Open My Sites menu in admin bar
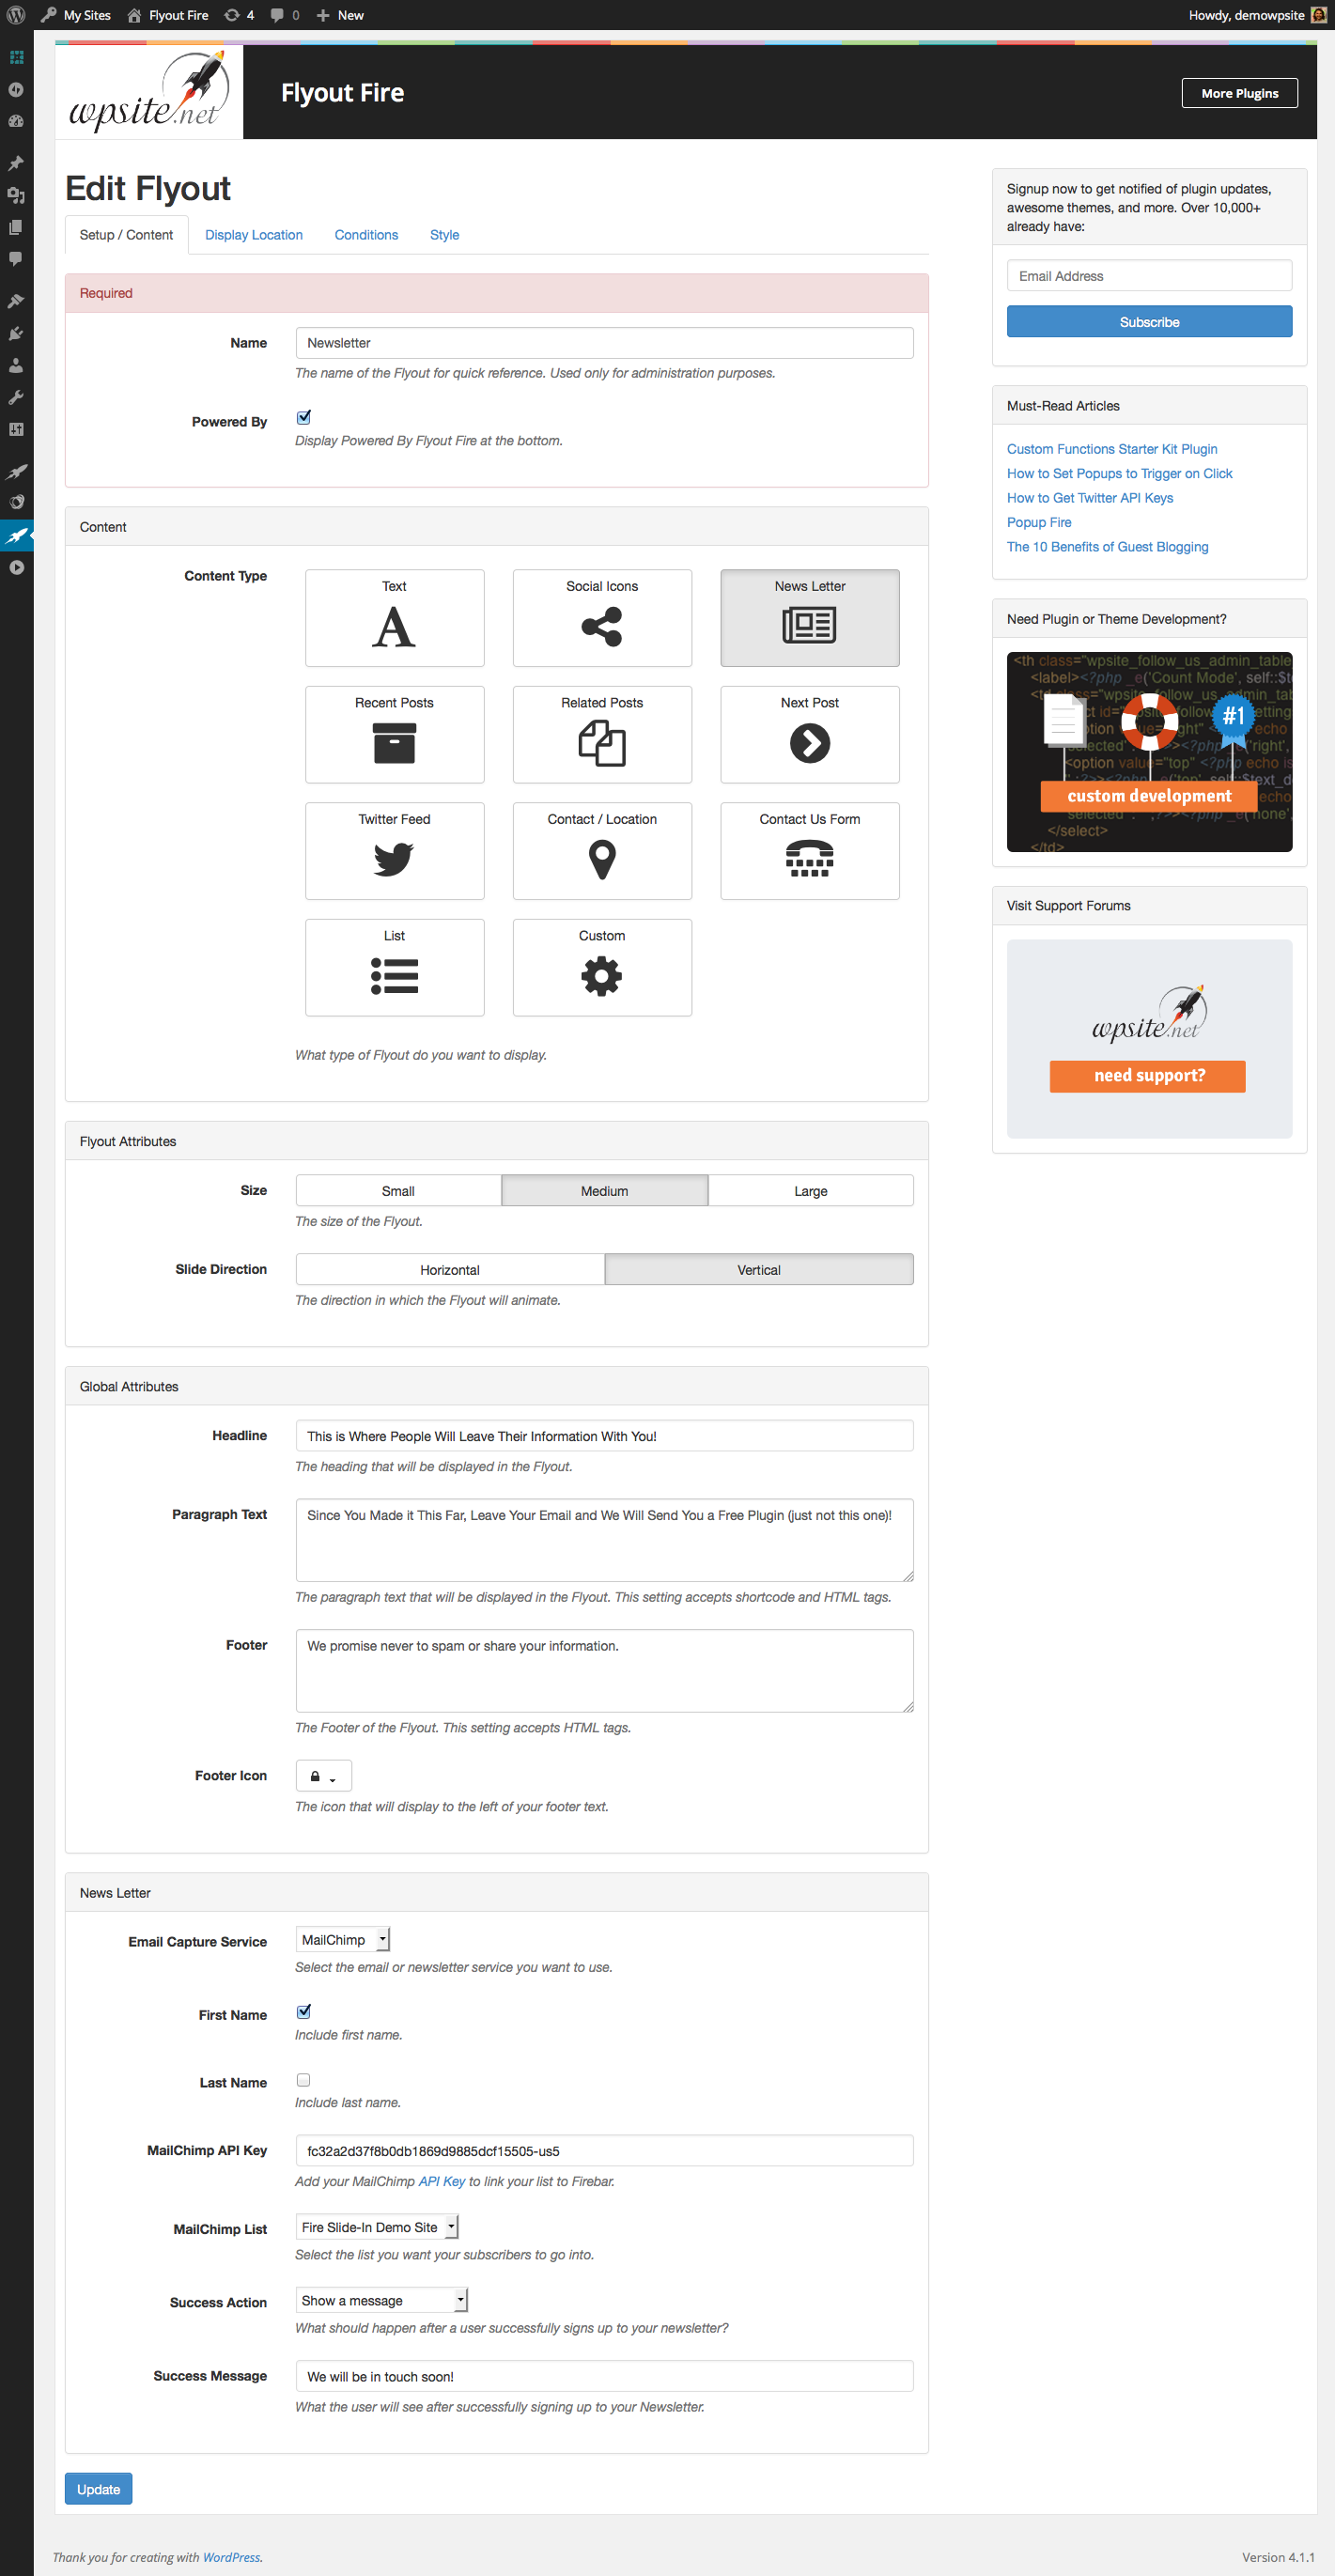The width and height of the screenshot is (1335, 2576). (x=76, y=15)
